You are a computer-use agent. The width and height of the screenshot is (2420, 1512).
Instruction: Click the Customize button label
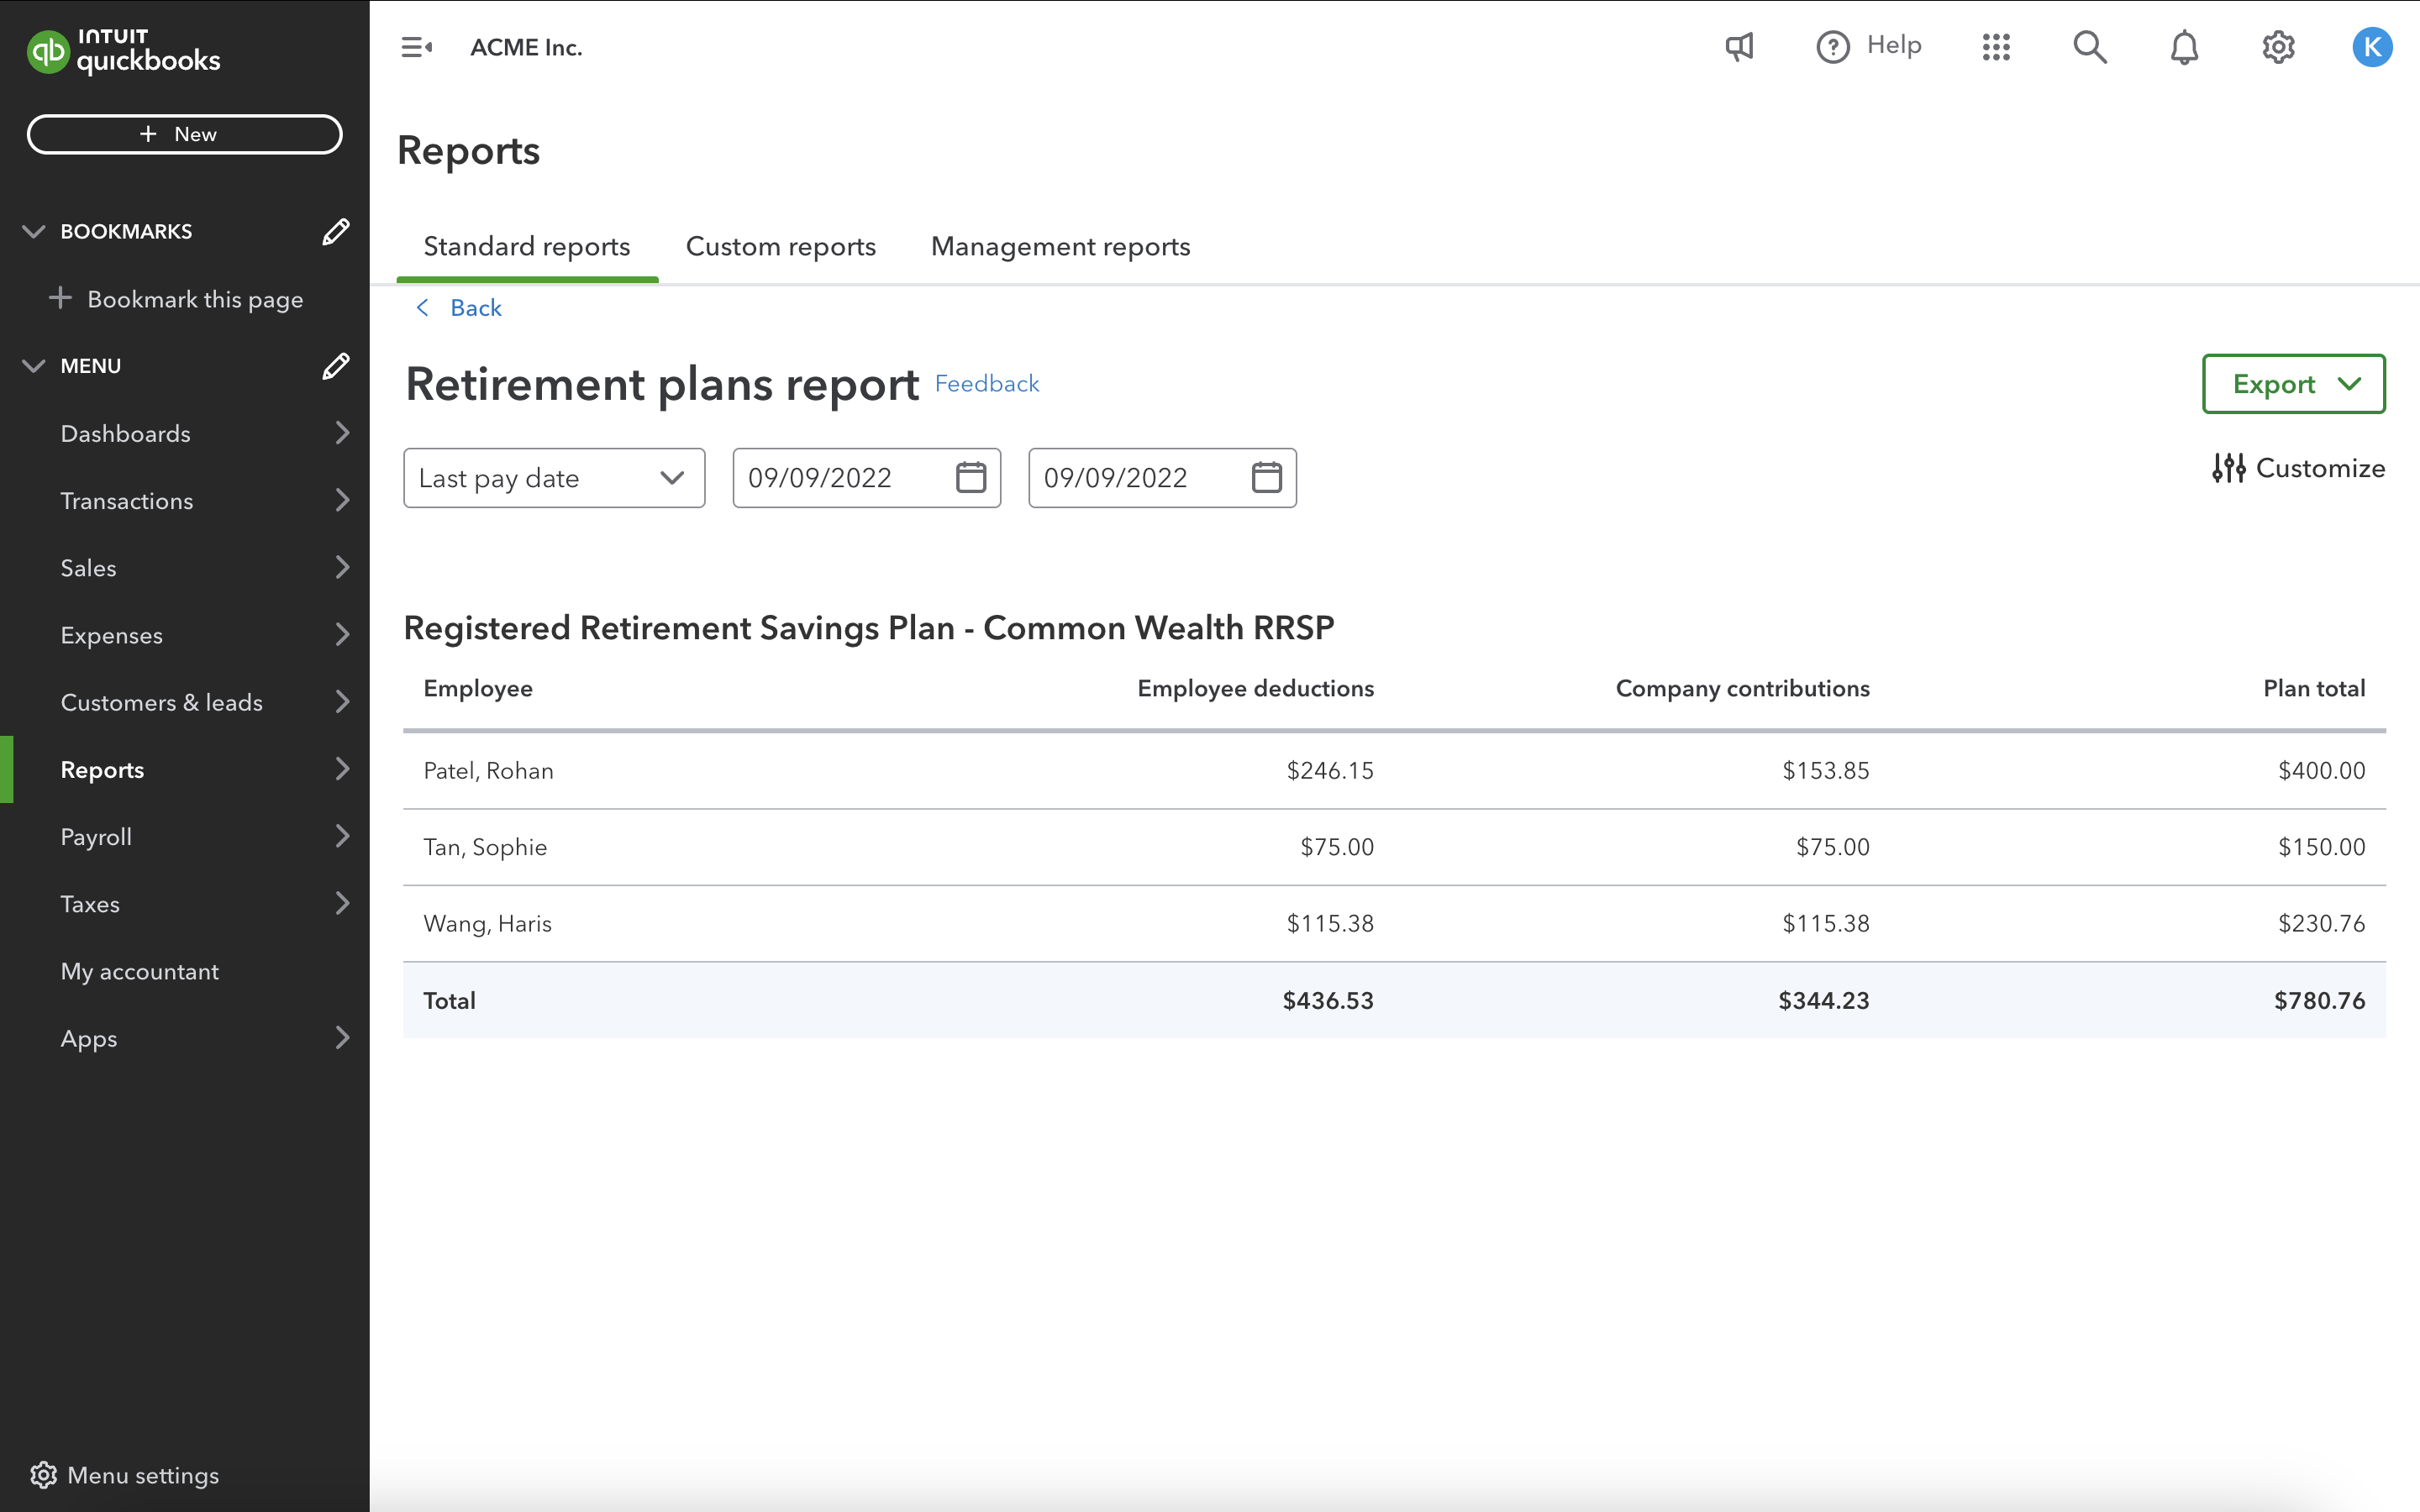pos(2320,468)
